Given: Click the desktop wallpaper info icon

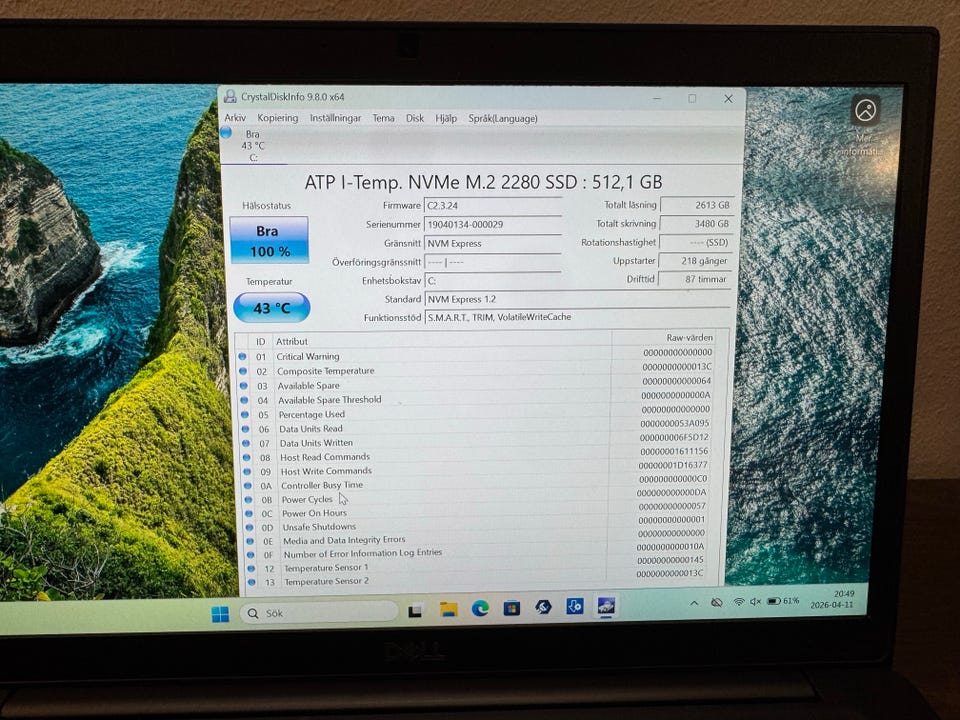Looking at the screenshot, I should (866, 111).
